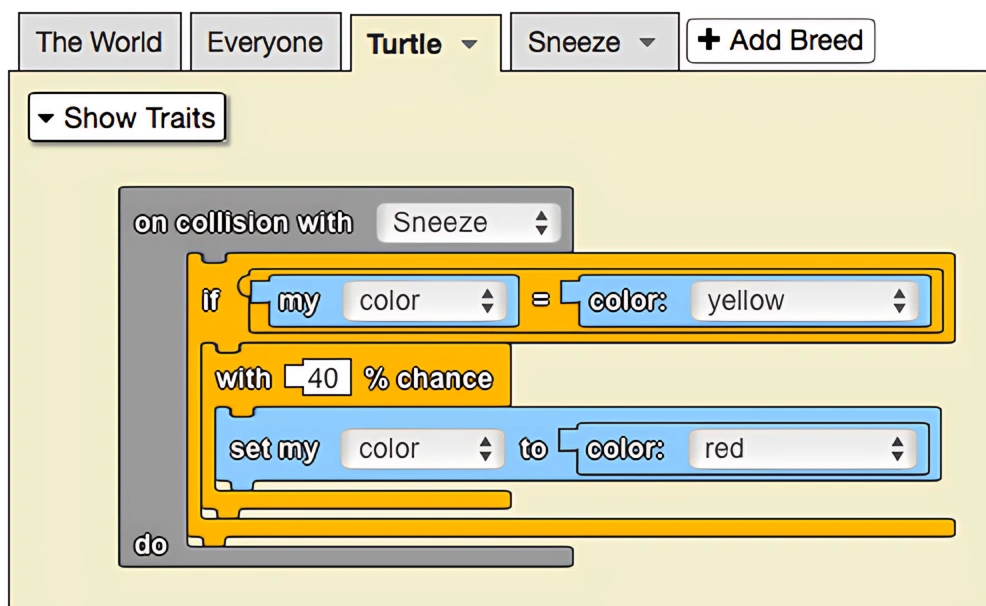
Task: Select the Sneeze breed tab label
Action: tap(573, 43)
